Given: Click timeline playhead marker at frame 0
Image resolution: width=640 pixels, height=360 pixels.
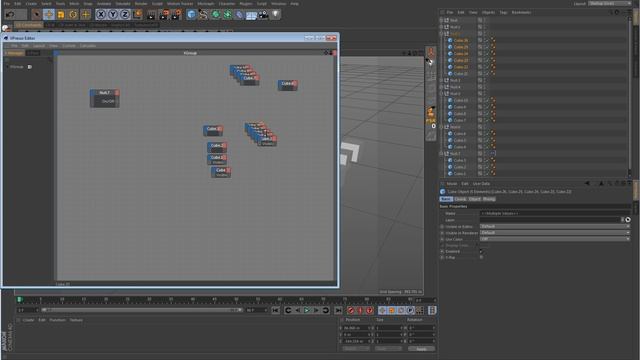Looking at the screenshot, I should pyautogui.click(x=19, y=300).
